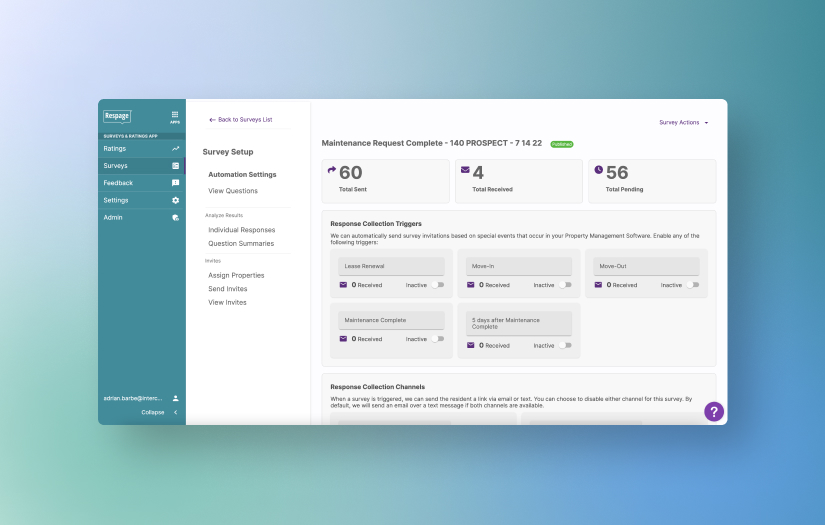
Task: Click the Analyze Results section label
Action: (224, 215)
